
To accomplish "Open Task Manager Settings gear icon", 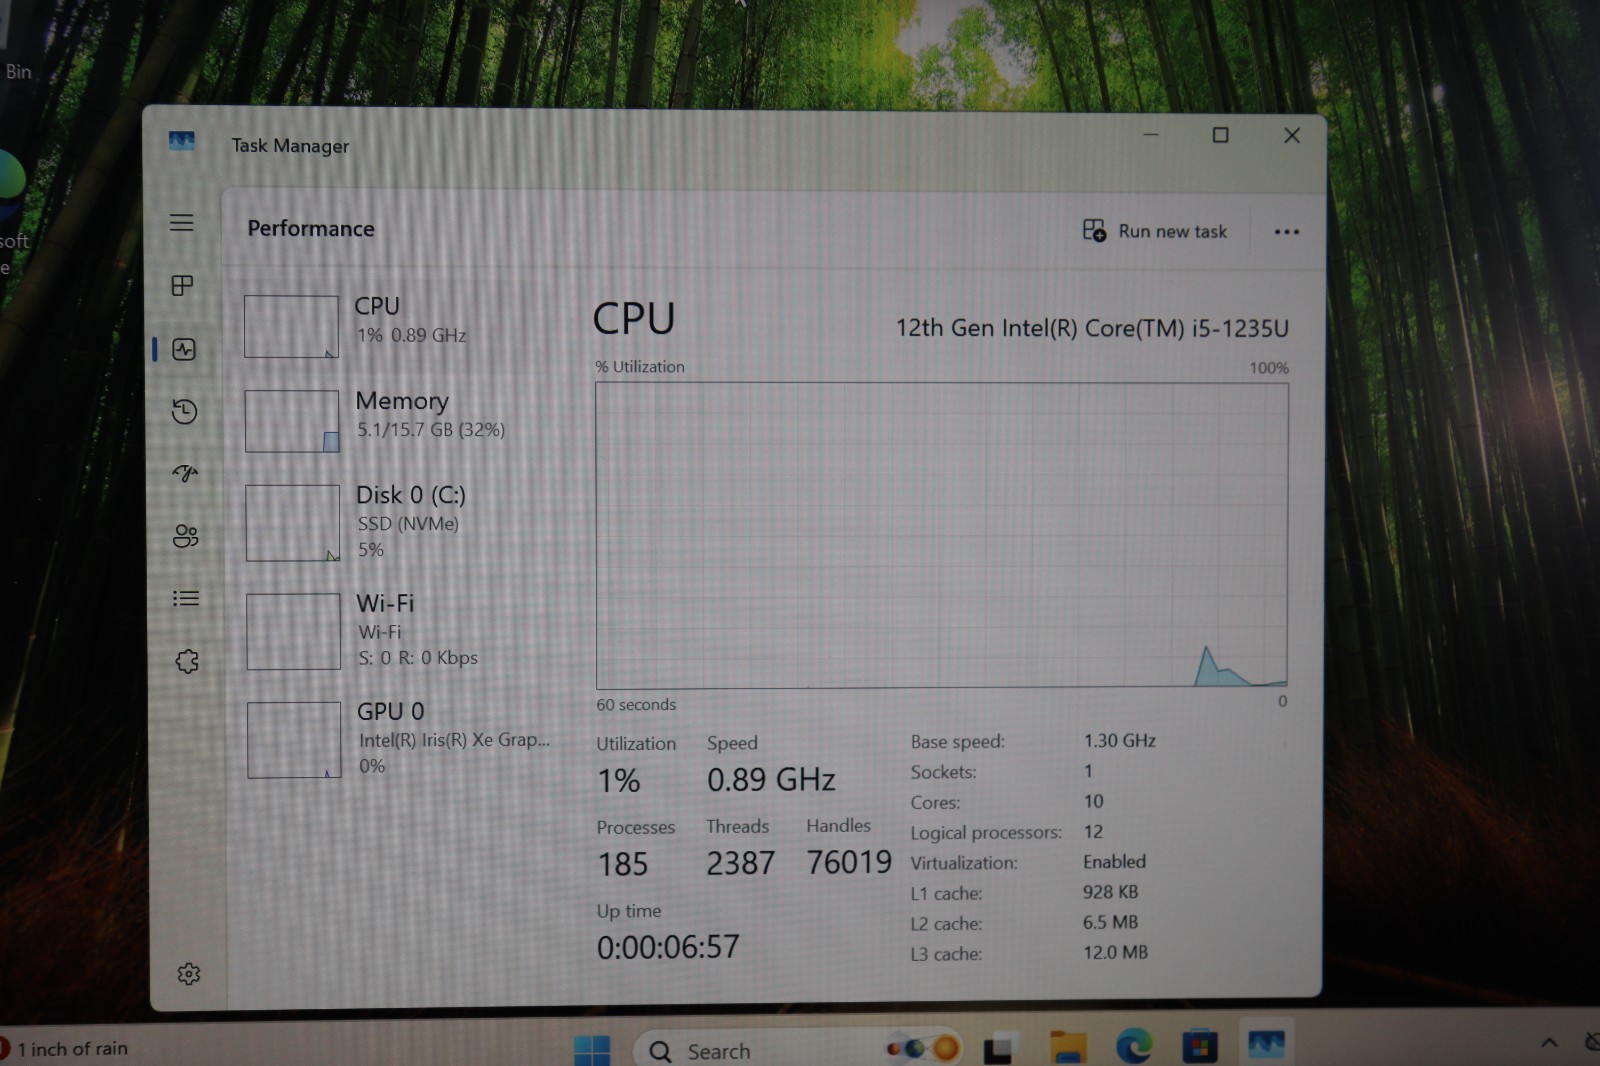I will (188, 974).
